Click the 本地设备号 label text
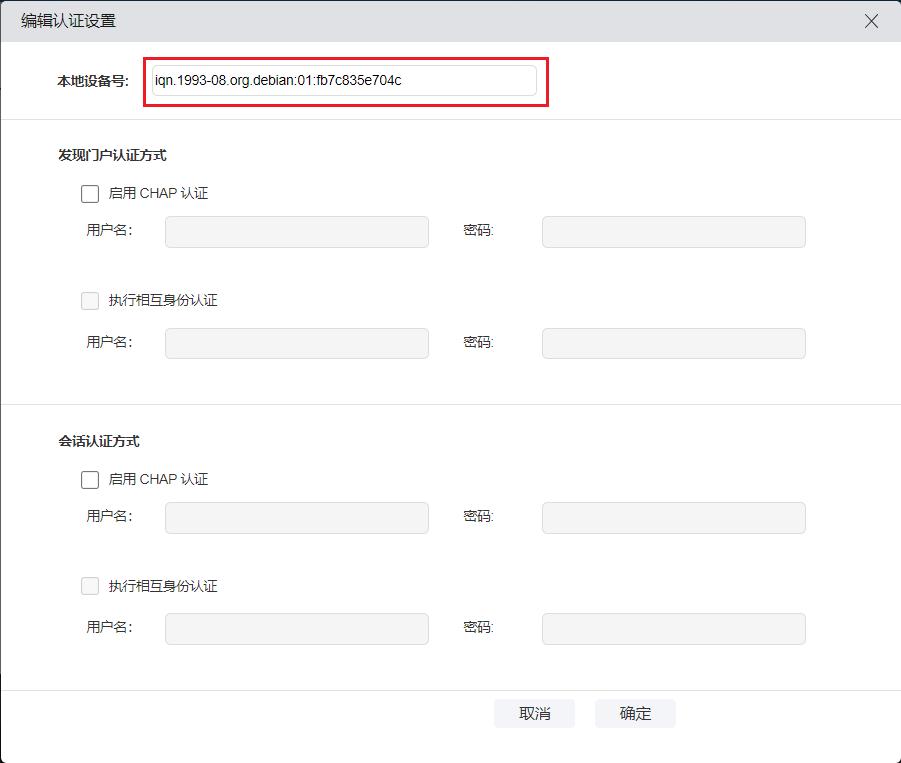The height and width of the screenshot is (763, 901). point(92,81)
